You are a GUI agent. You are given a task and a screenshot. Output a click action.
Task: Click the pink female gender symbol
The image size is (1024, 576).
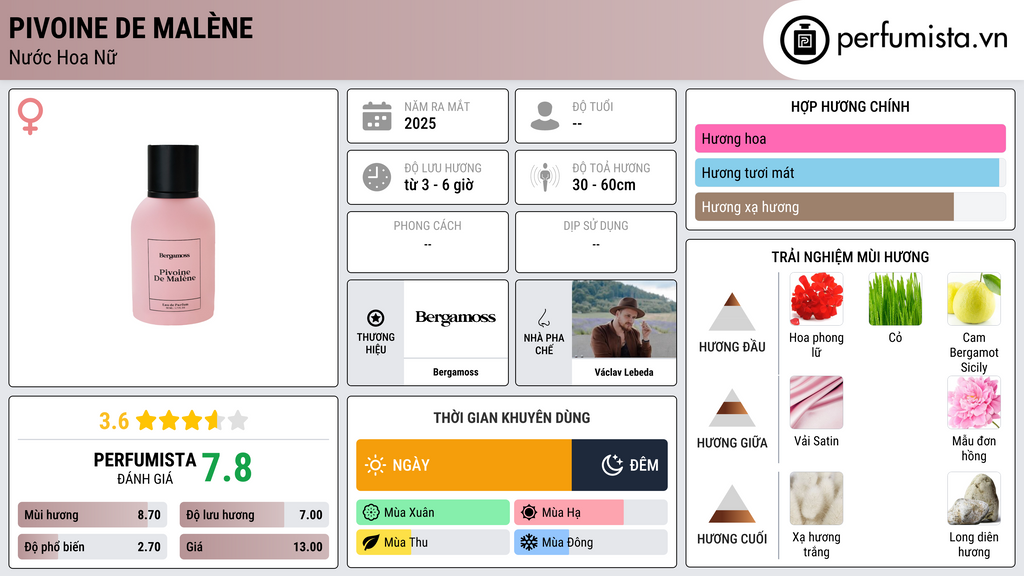(30, 116)
